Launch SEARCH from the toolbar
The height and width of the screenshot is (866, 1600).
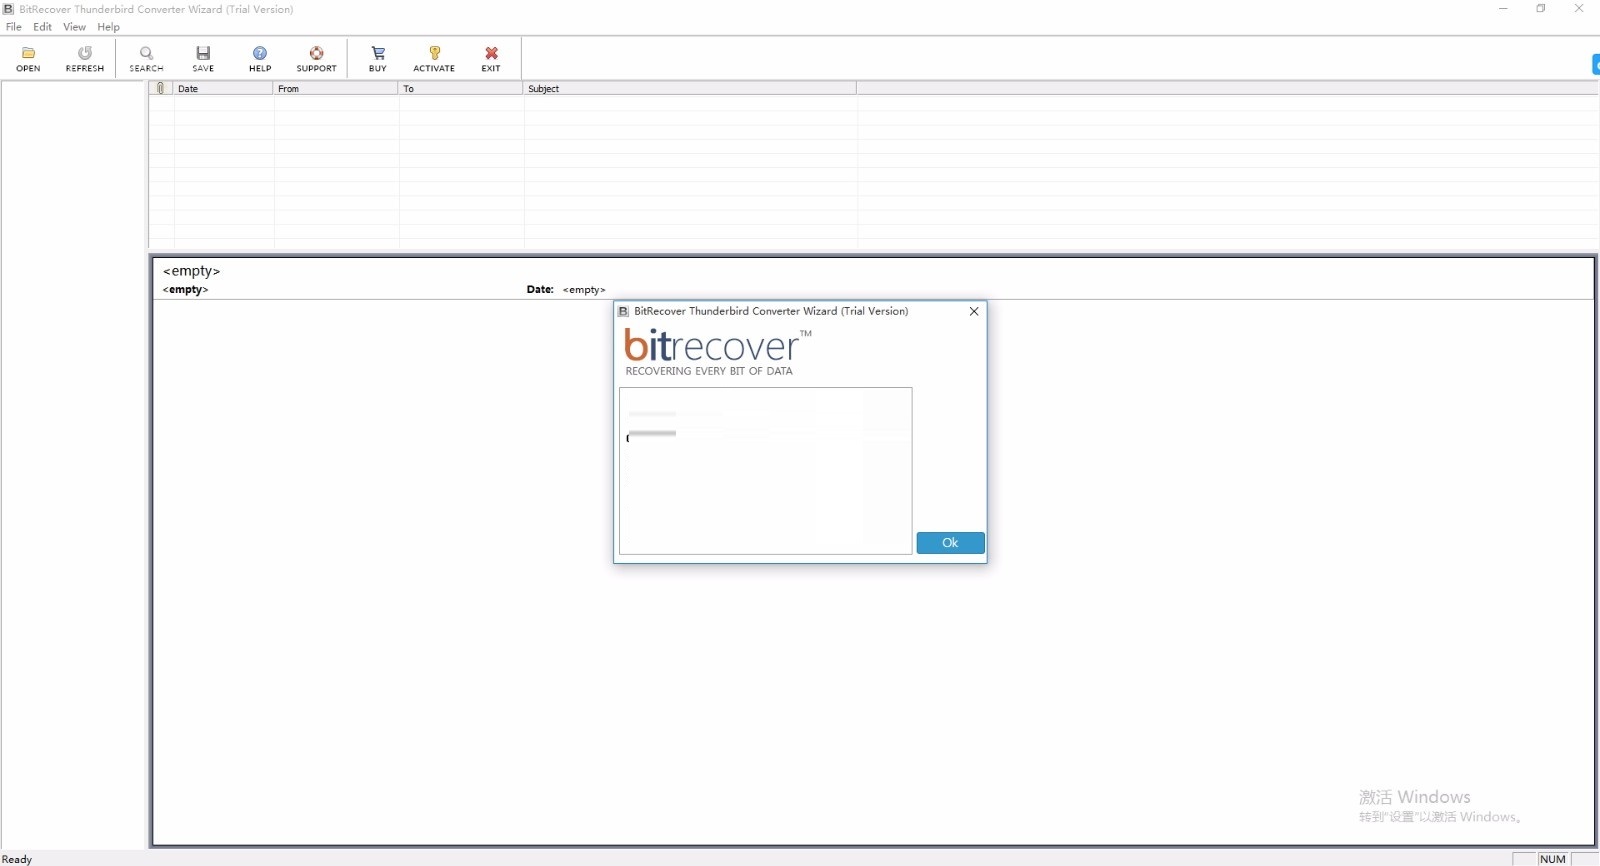coord(146,59)
